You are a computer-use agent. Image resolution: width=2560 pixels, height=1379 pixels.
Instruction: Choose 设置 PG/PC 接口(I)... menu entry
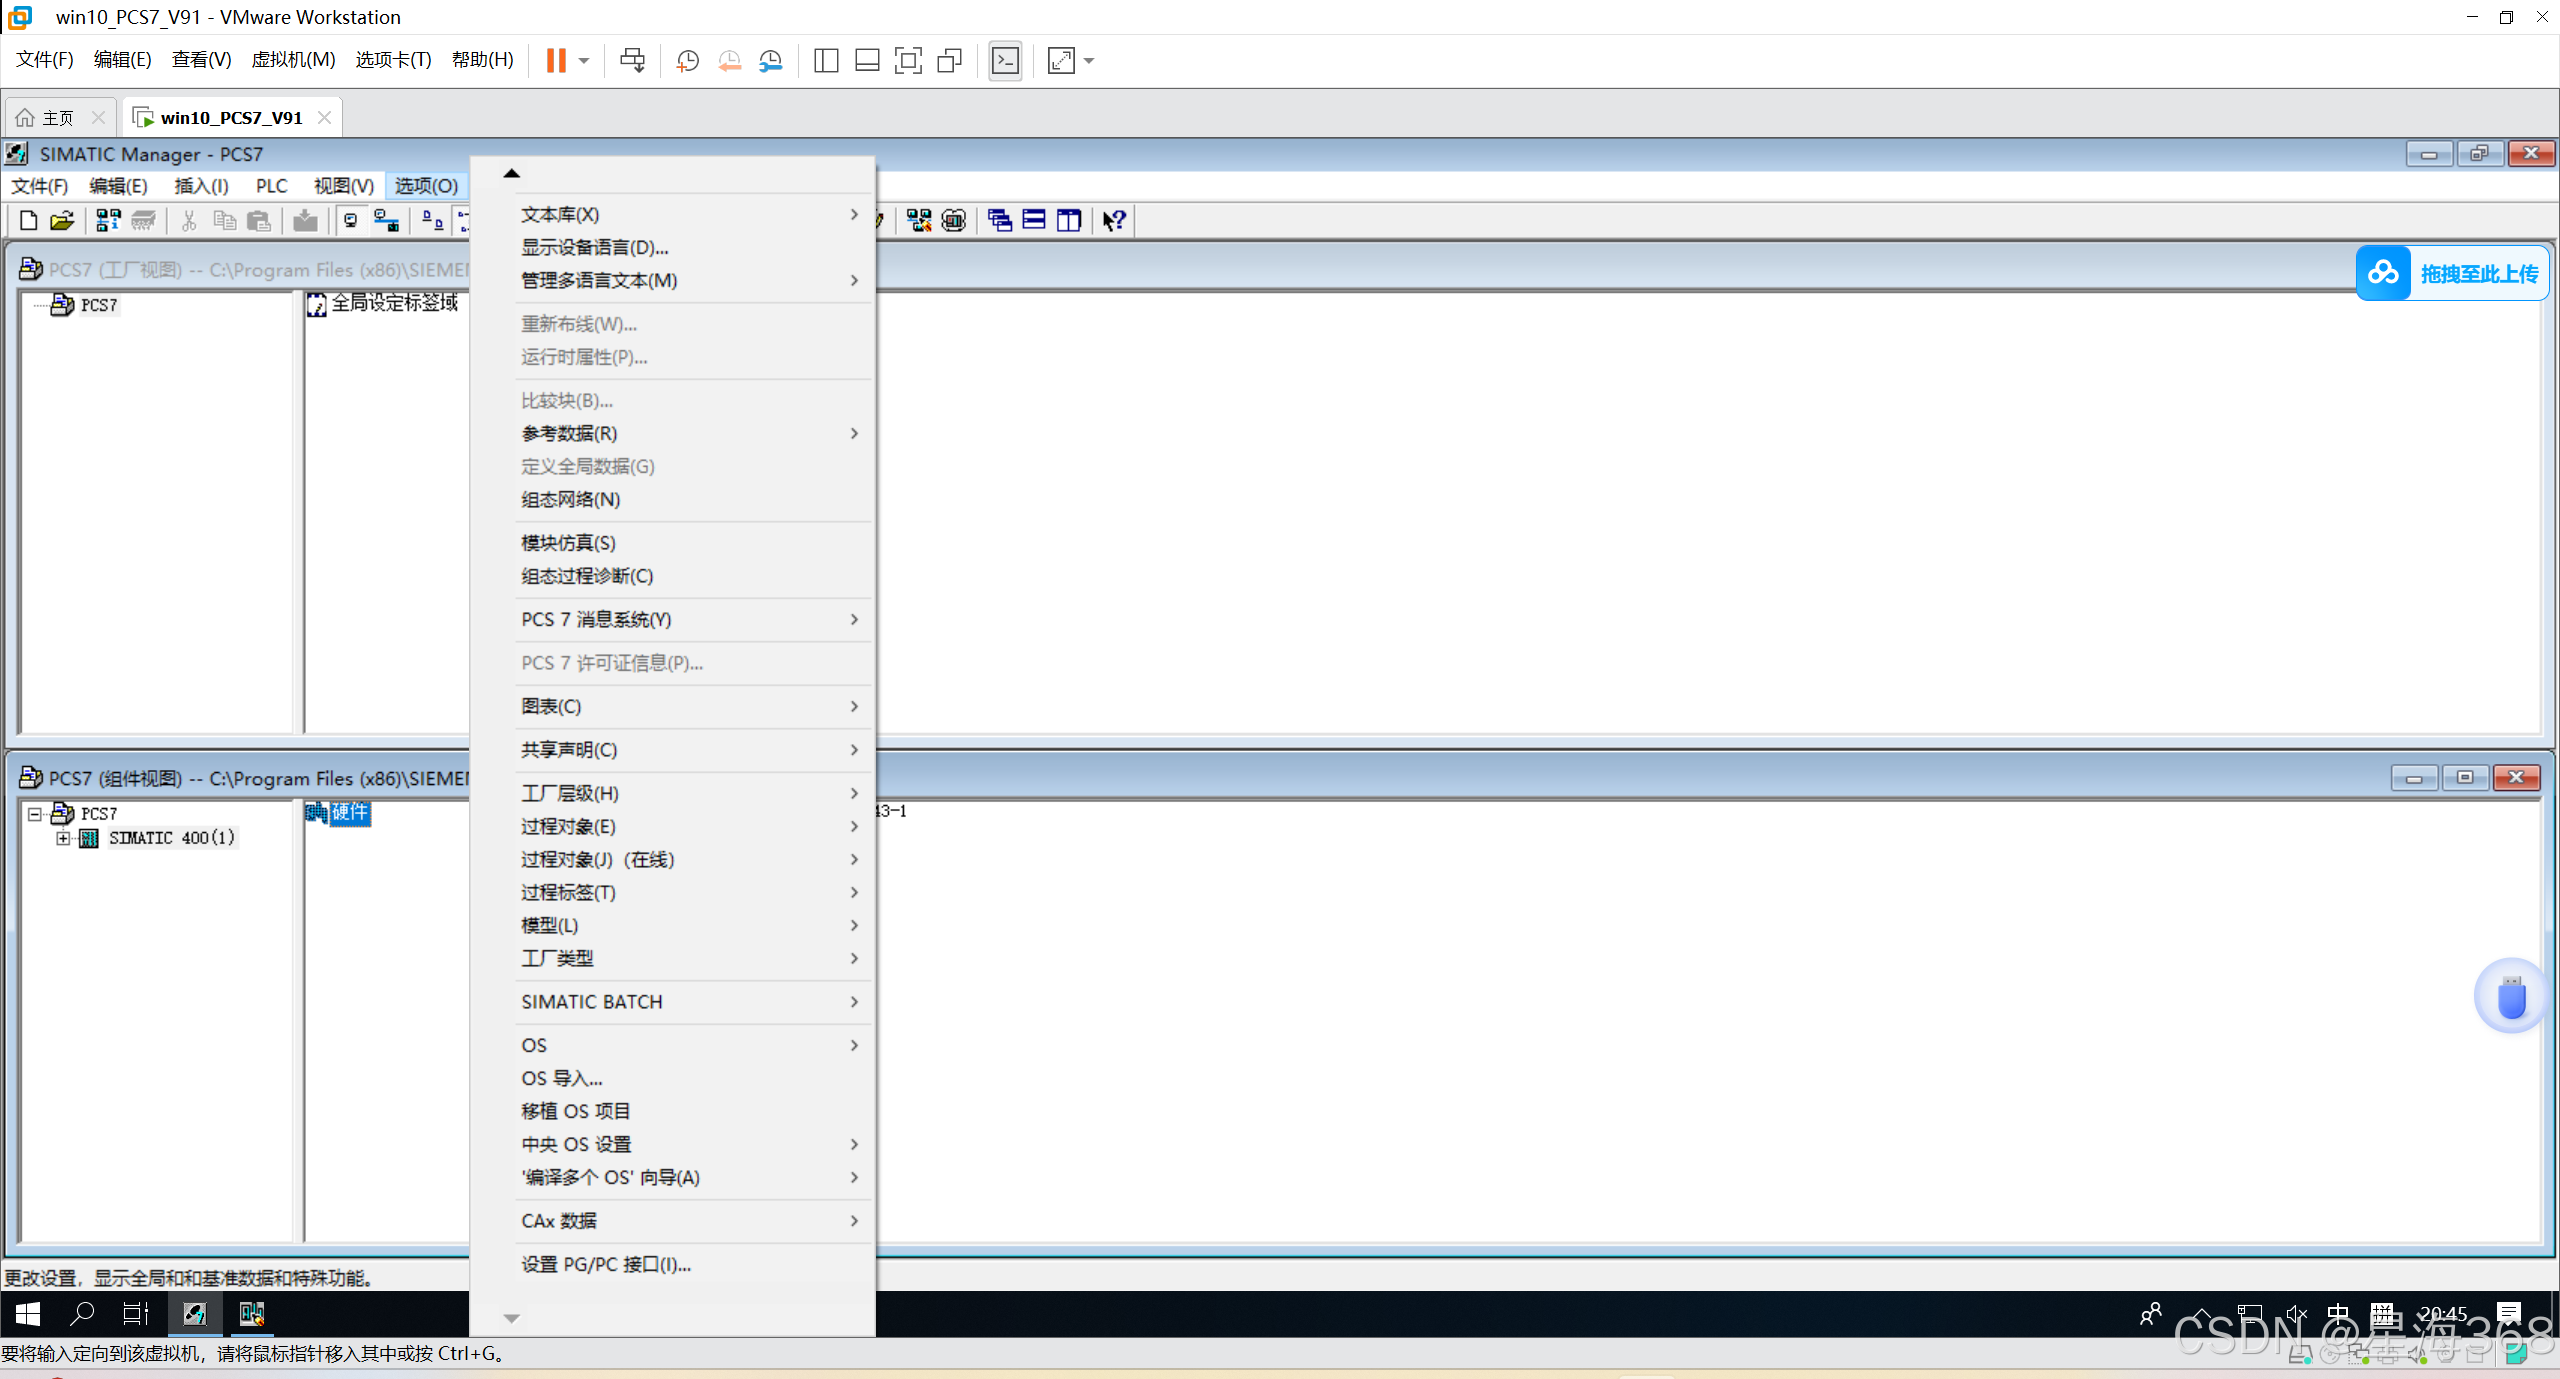(606, 1265)
